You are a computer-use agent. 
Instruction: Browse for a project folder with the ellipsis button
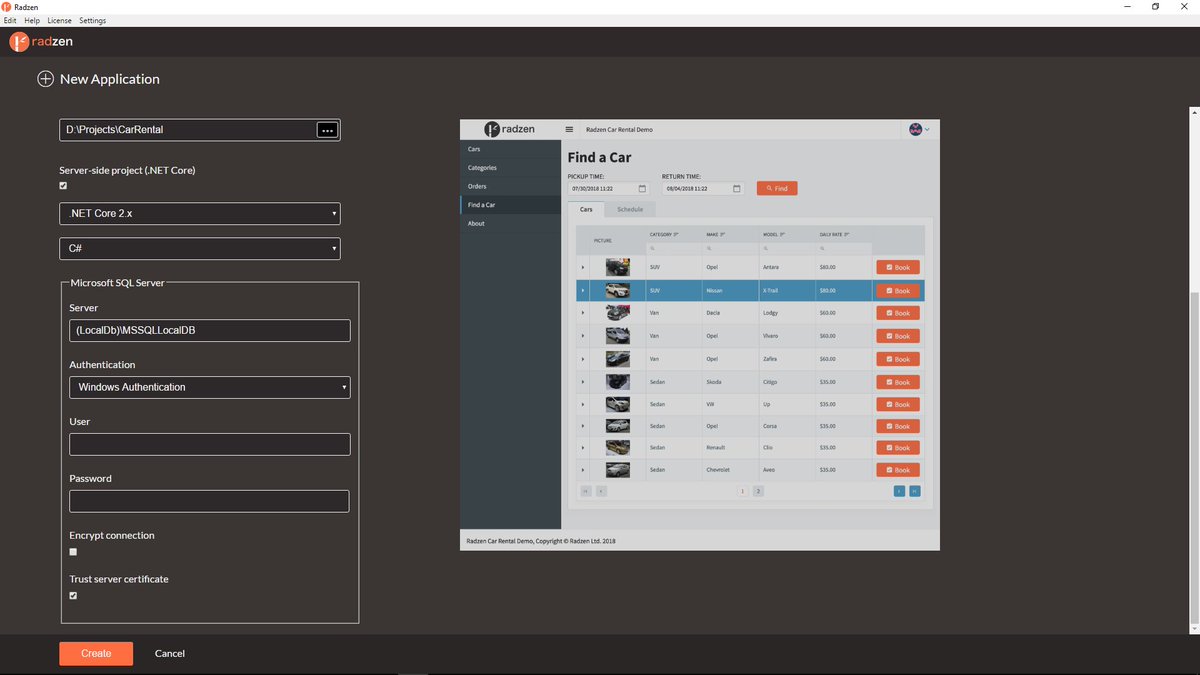coord(327,129)
